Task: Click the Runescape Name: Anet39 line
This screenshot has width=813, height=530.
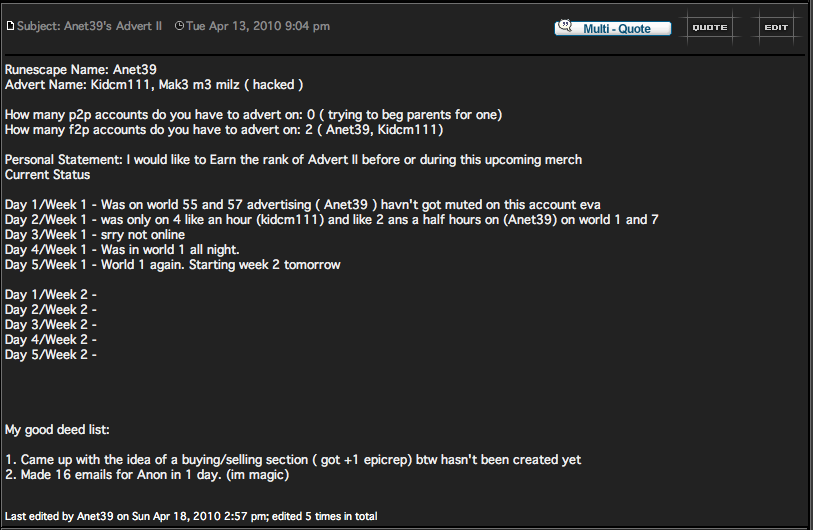Action: tap(66, 70)
